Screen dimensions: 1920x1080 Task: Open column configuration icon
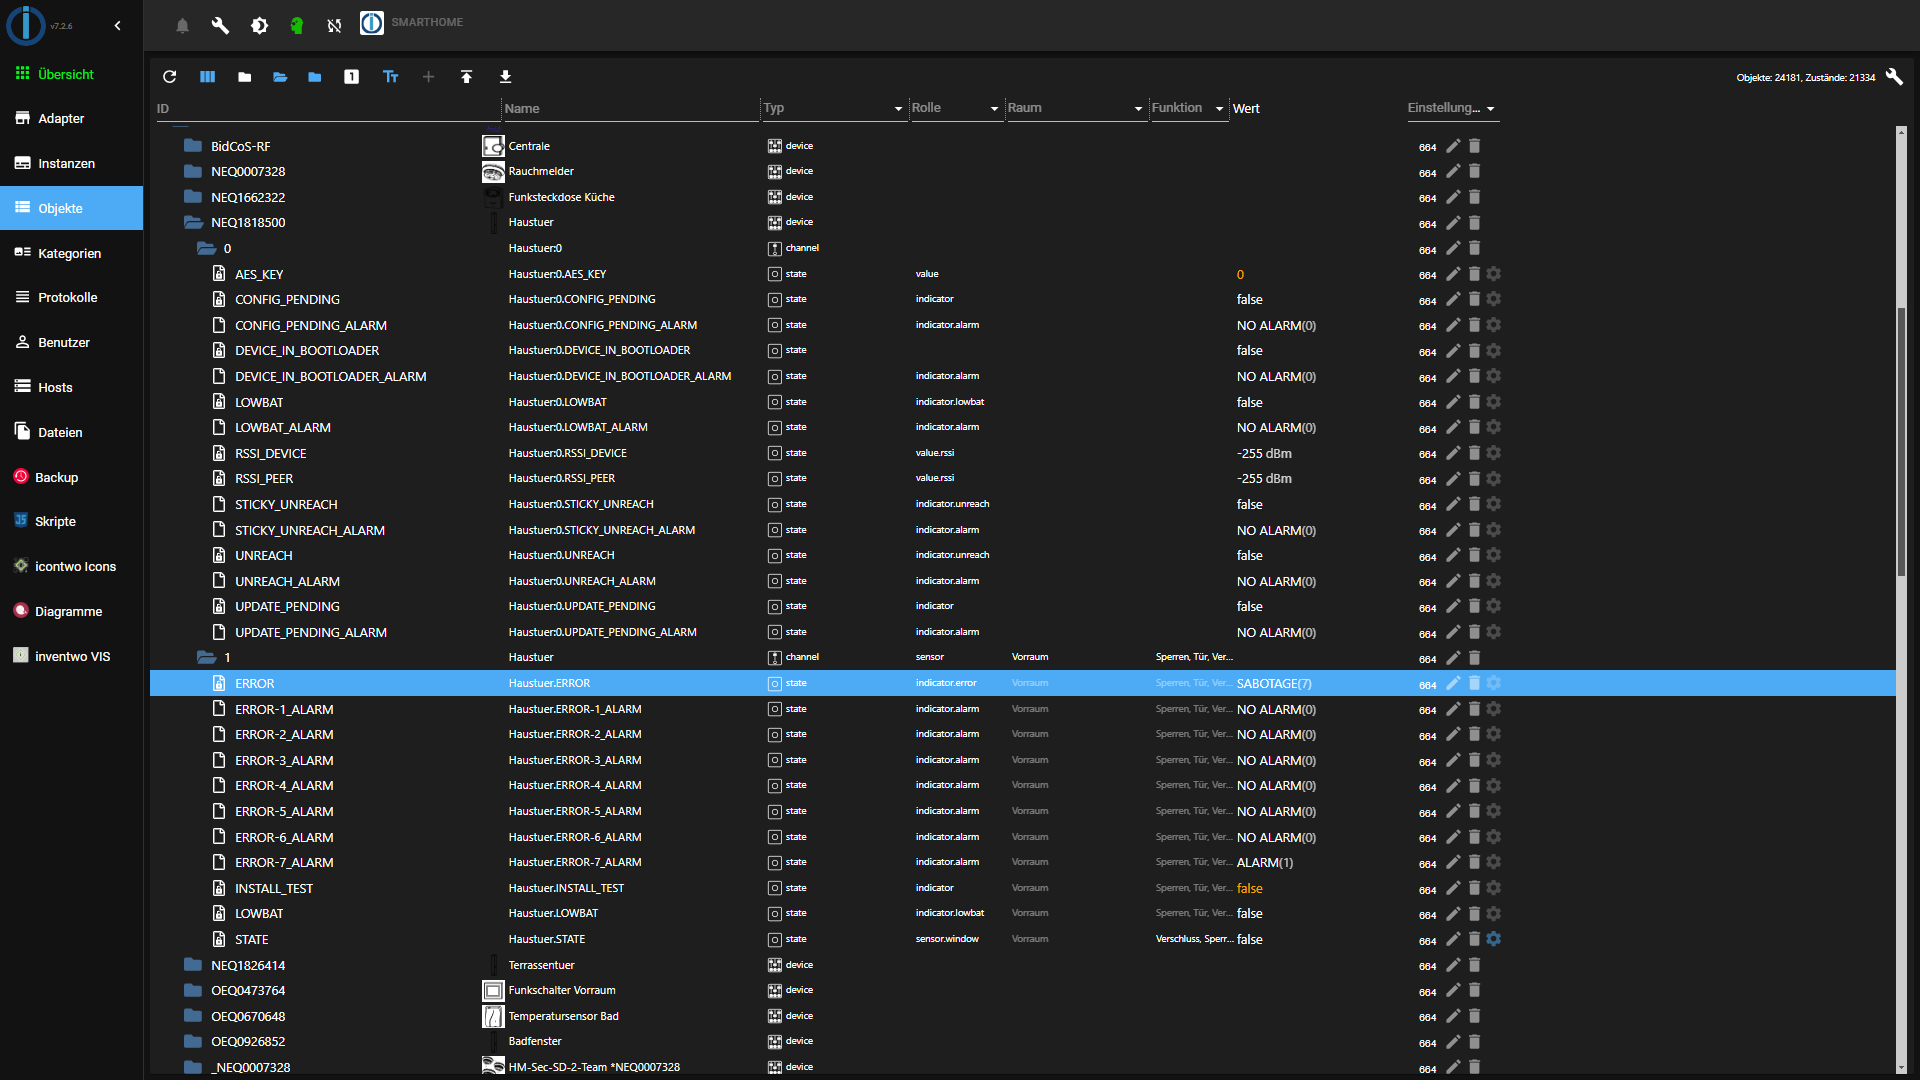point(207,77)
